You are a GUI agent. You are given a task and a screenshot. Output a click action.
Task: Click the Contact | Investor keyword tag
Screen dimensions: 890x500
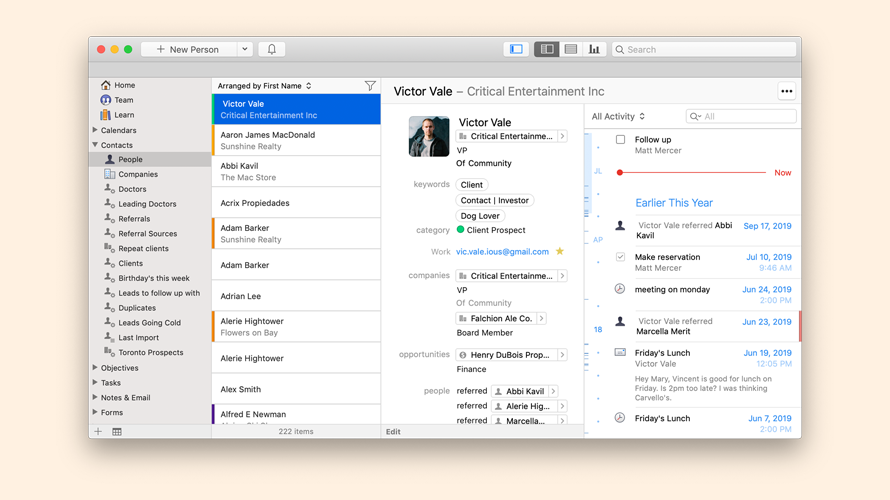pos(494,200)
